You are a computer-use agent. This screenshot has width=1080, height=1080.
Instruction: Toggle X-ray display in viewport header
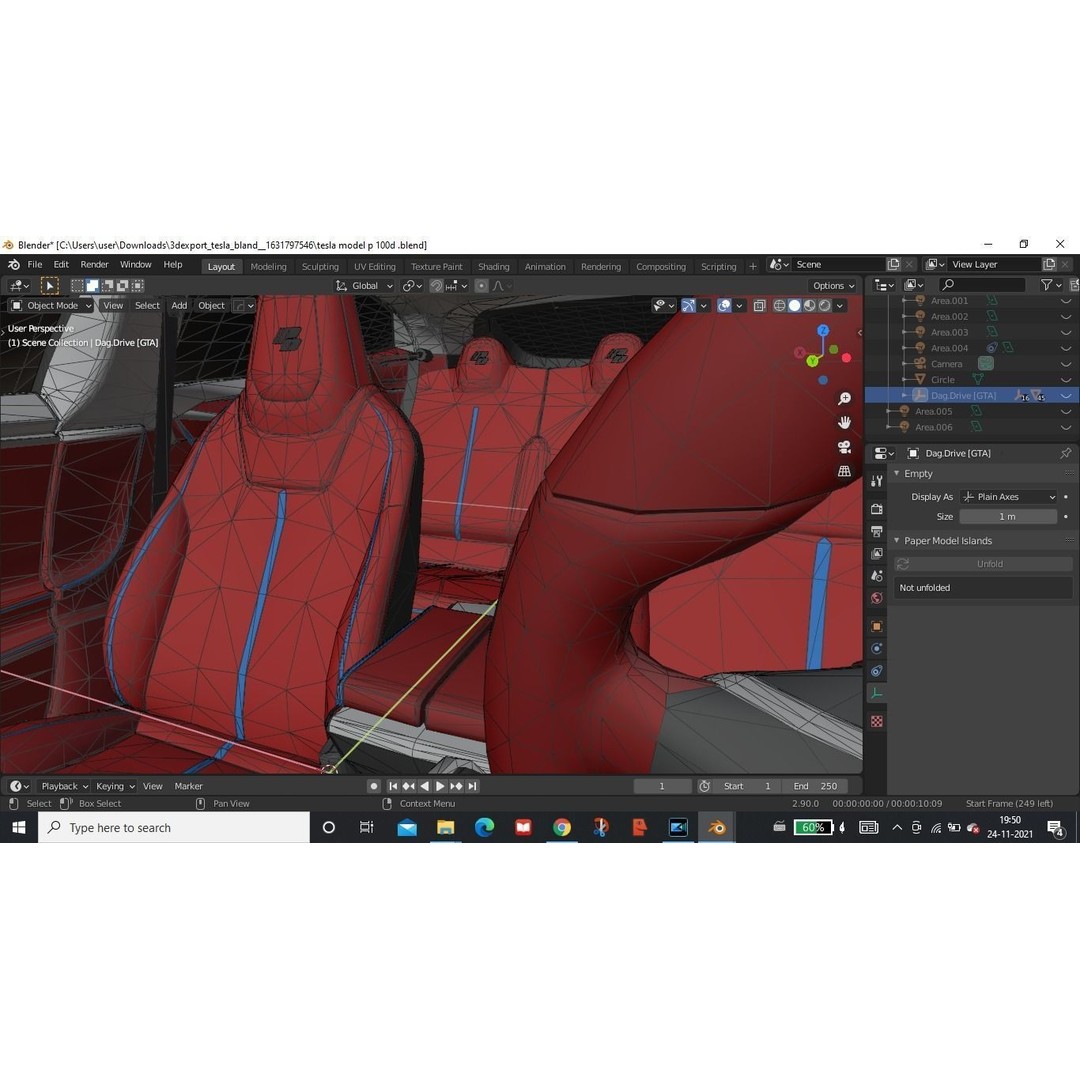coord(759,305)
